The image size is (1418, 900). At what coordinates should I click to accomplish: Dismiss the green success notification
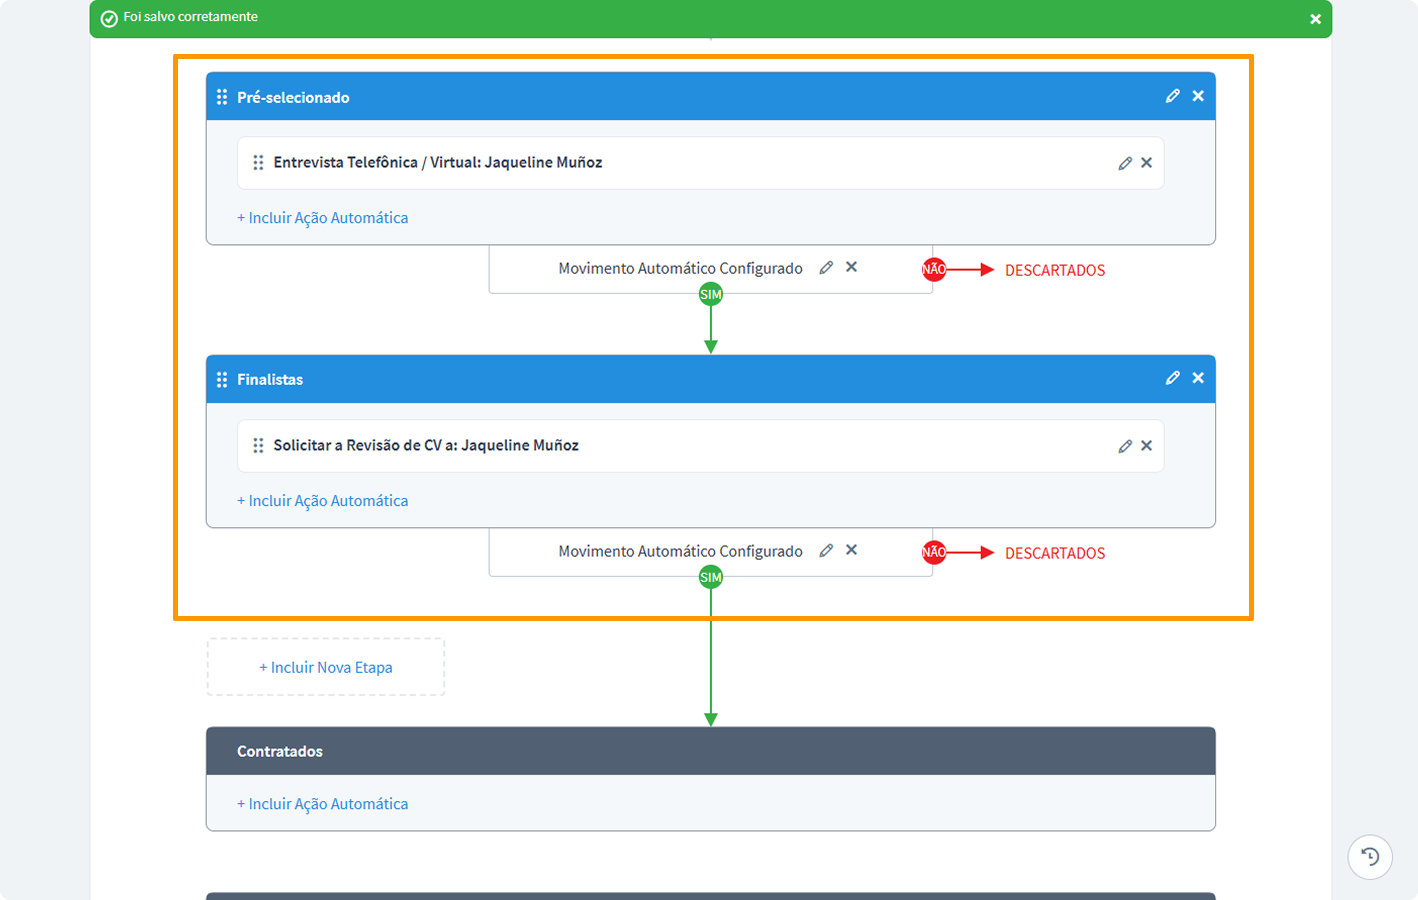pos(1315,19)
